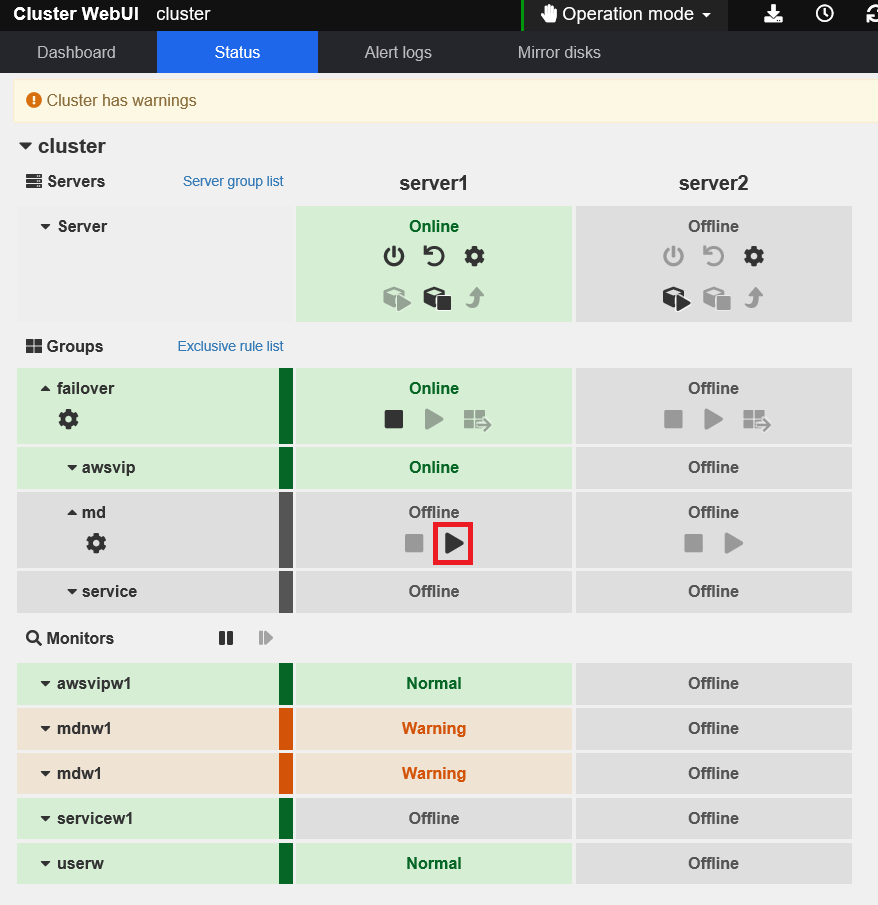Open the Exclusive rule list link
Viewport: 878px width, 905px height.
click(230, 346)
